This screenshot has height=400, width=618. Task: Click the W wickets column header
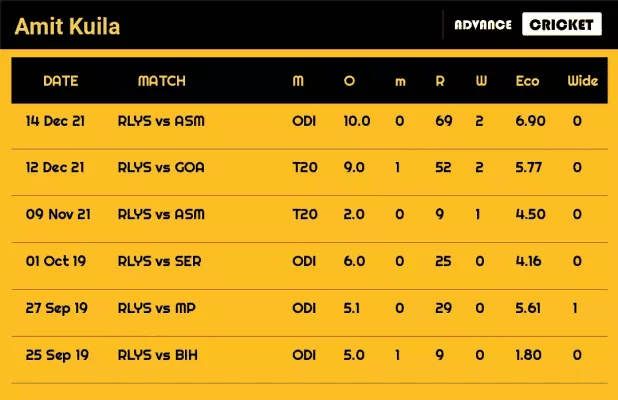[x=481, y=81]
